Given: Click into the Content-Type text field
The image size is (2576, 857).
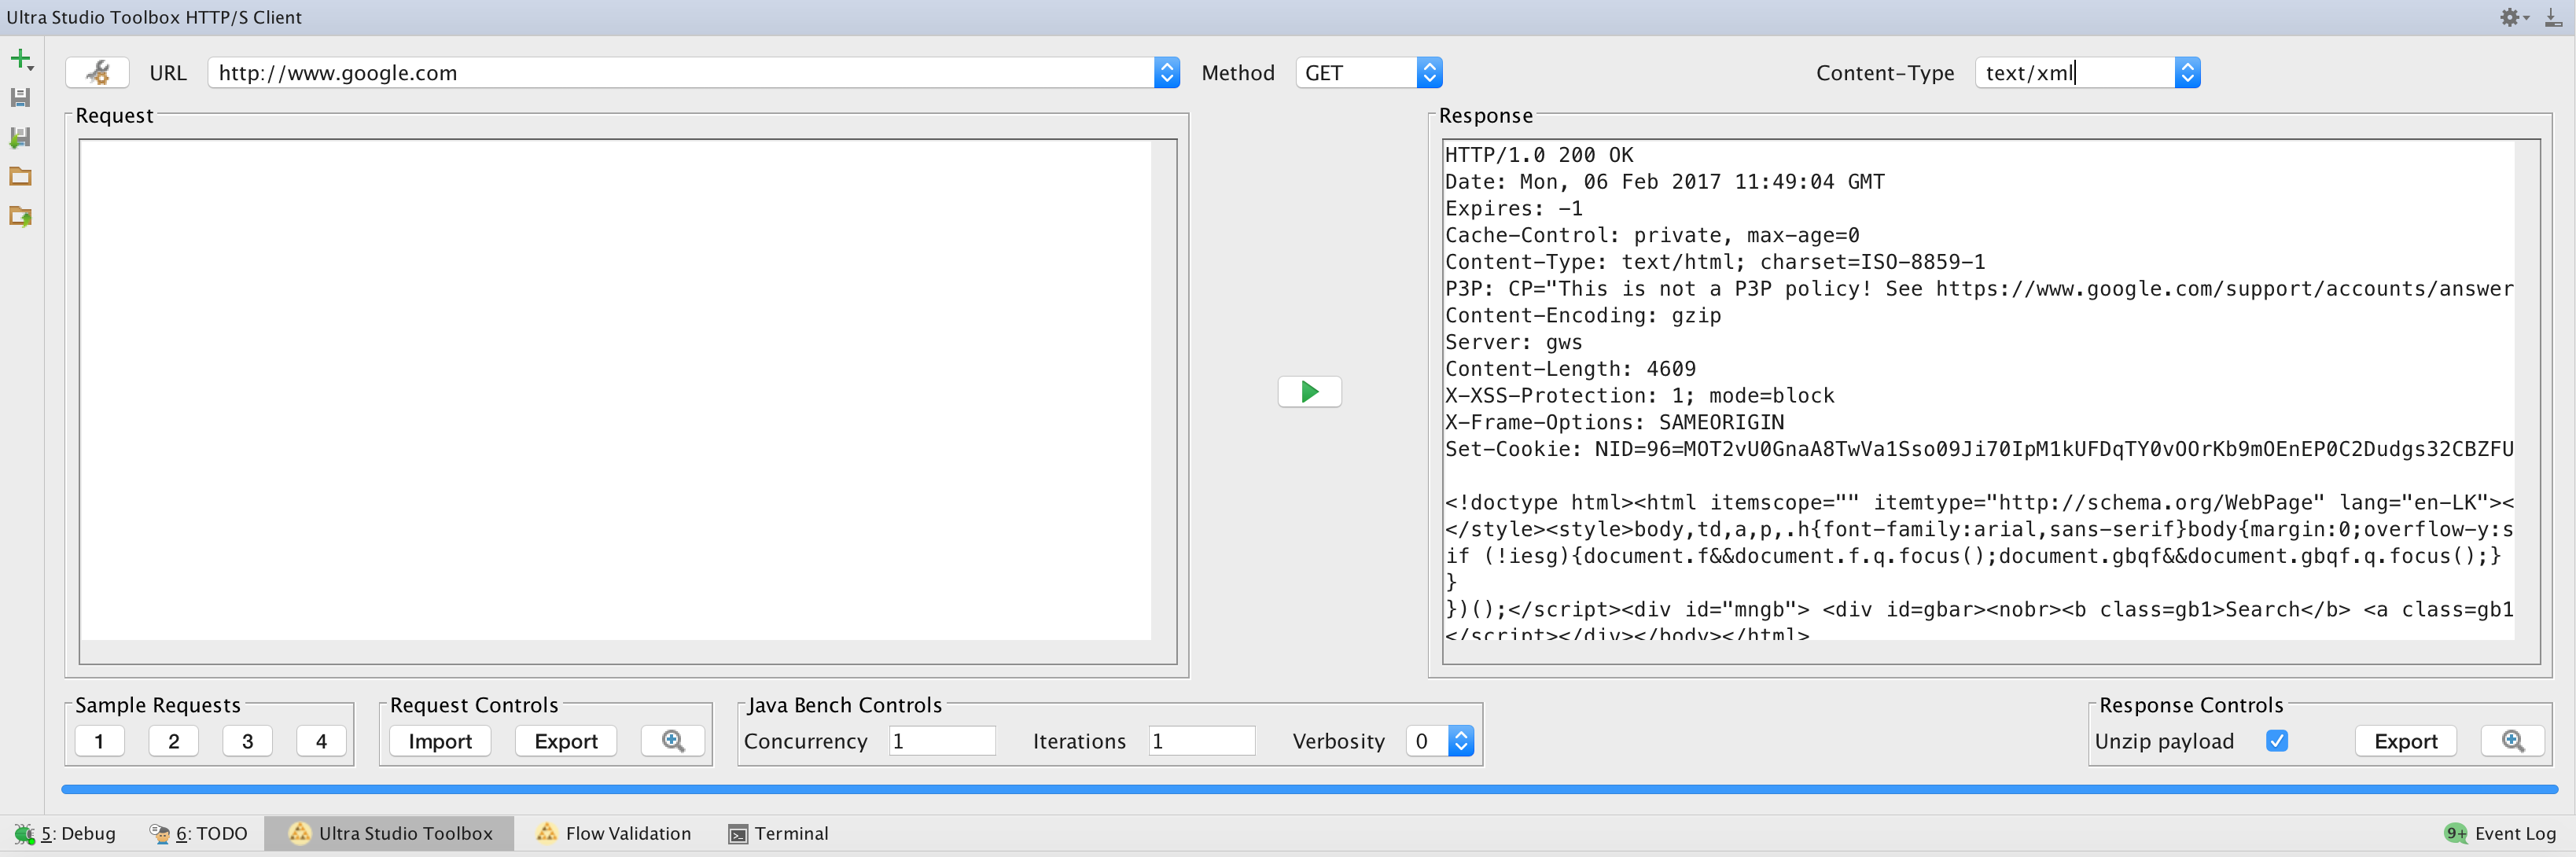Looking at the screenshot, I should (x=2075, y=72).
